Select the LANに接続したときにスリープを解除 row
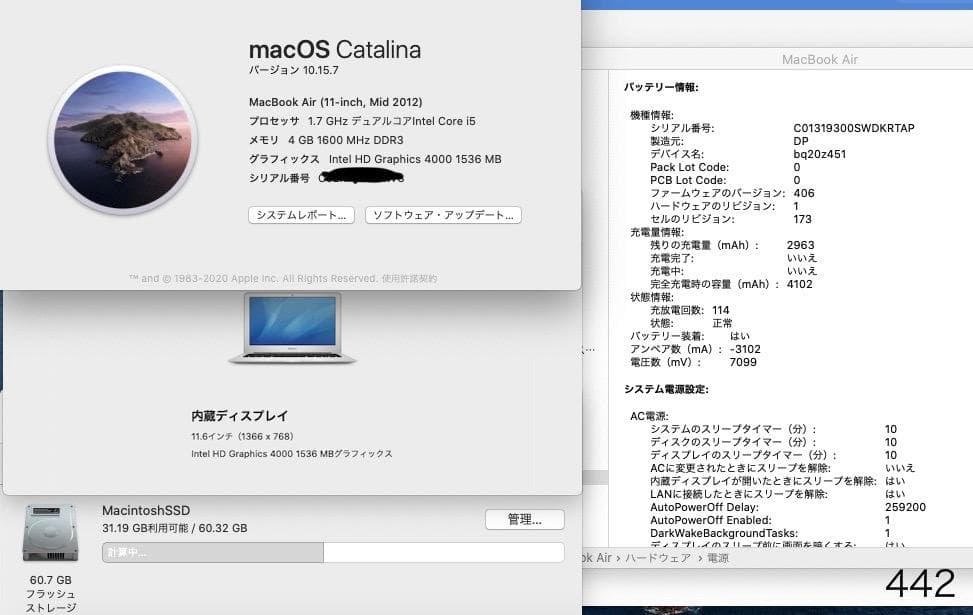Image resolution: width=973 pixels, height=615 pixels. tap(778, 494)
